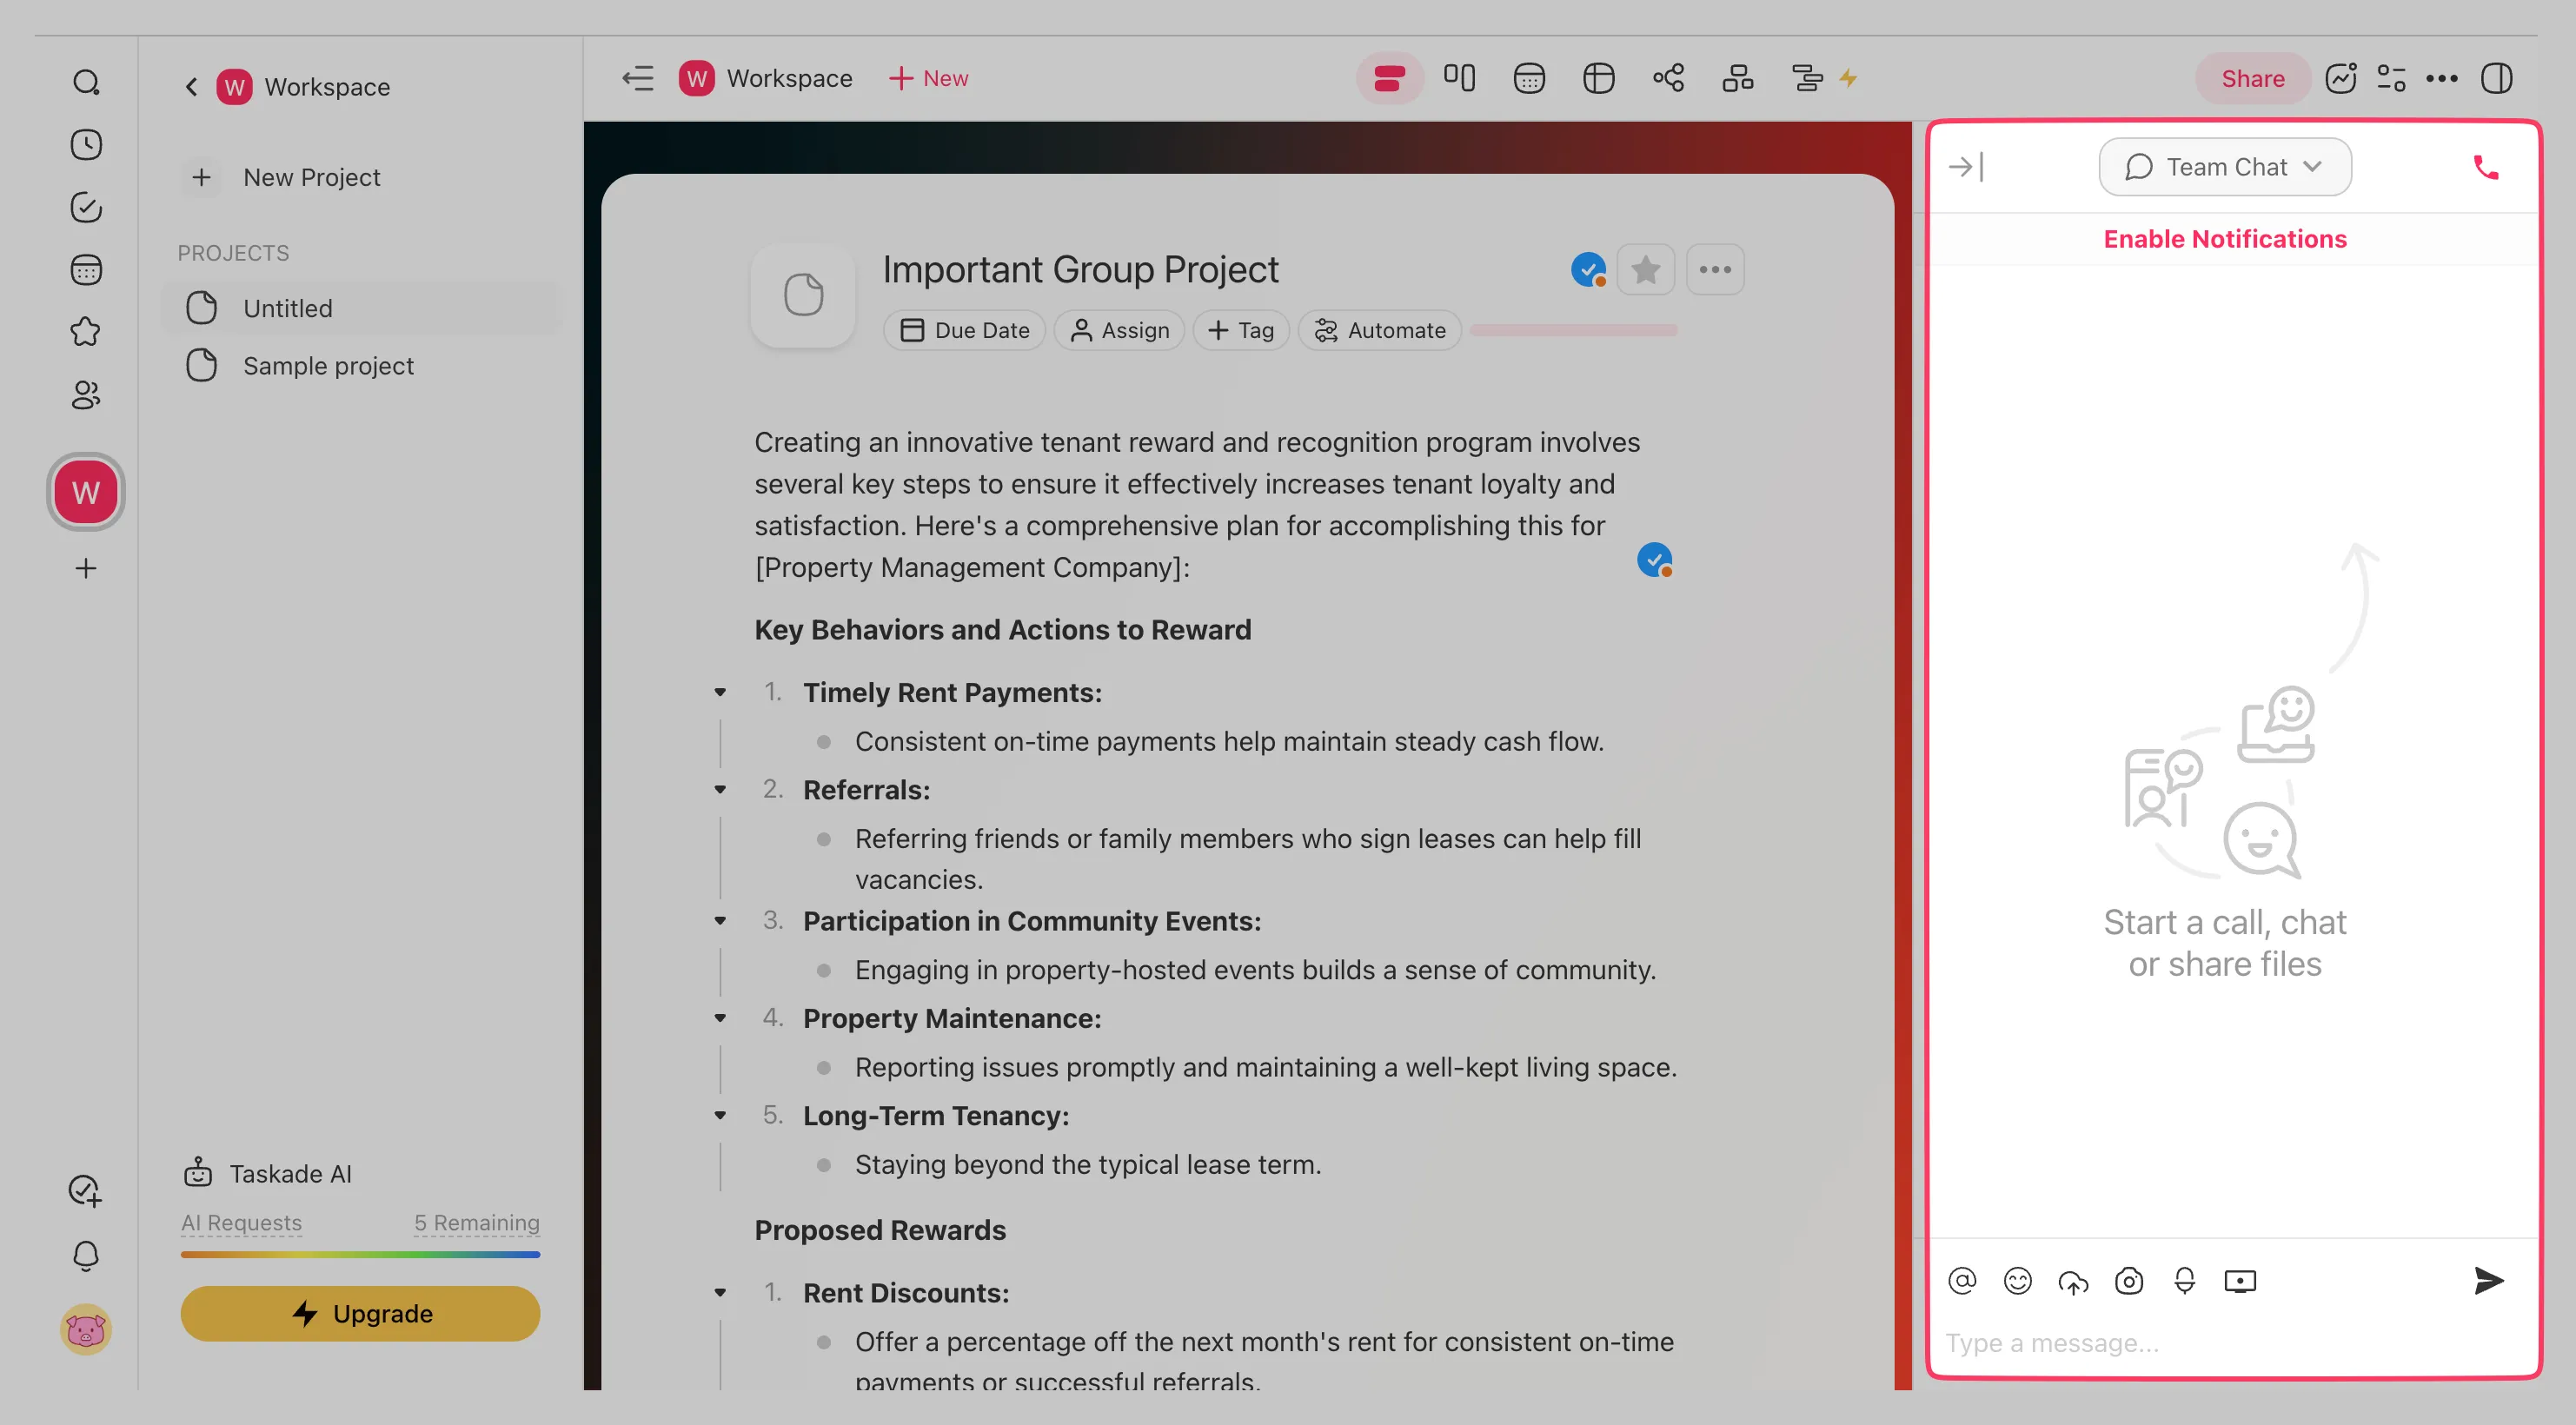
Task: Collapse the Referrals list item
Action: [x=720, y=789]
